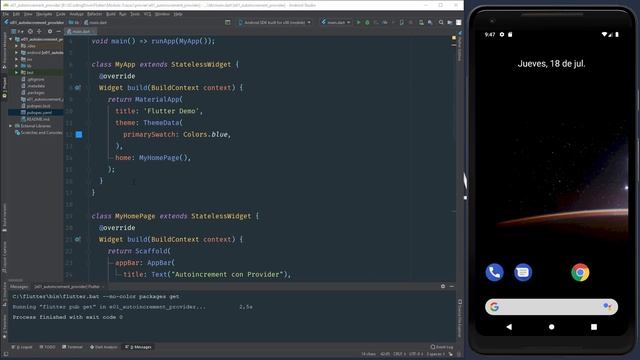Image resolution: width=640 pixels, height=360 pixels.
Task: Select the Messages tool window tab
Action: [138, 347]
